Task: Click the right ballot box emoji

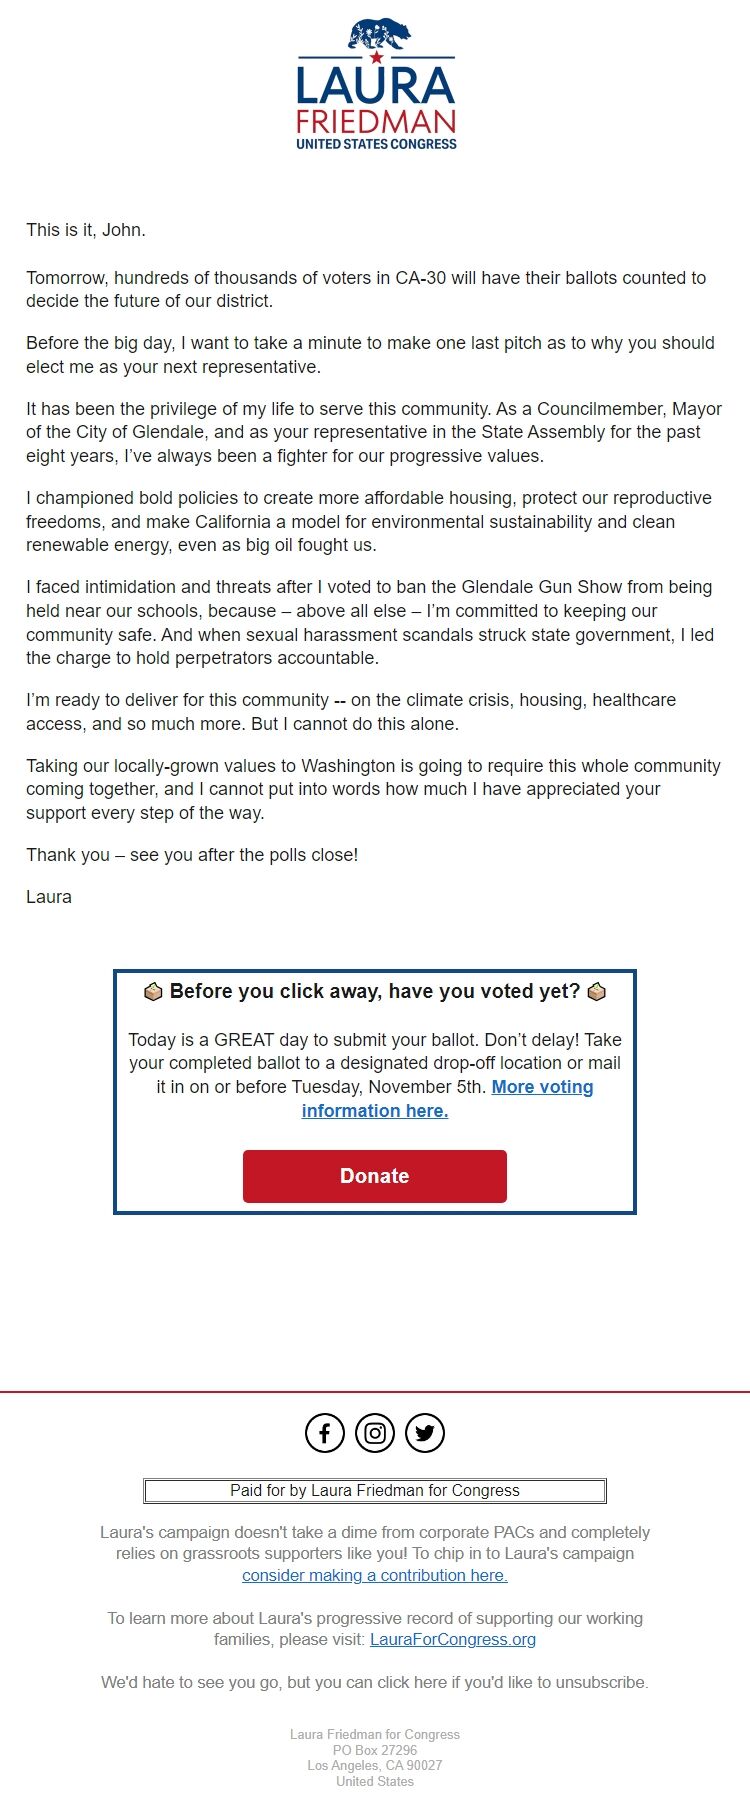Action: 595,991
